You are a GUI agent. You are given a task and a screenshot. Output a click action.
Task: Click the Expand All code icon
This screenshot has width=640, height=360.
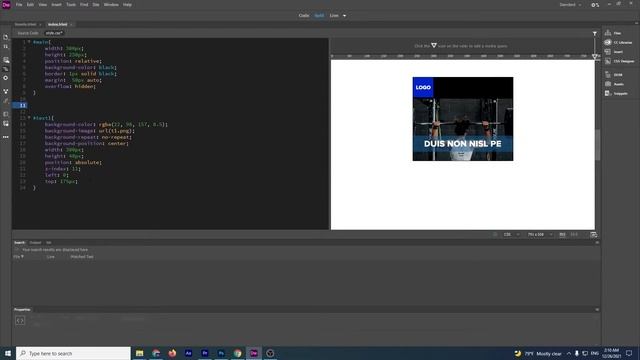pyautogui.click(x=6, y=91)
